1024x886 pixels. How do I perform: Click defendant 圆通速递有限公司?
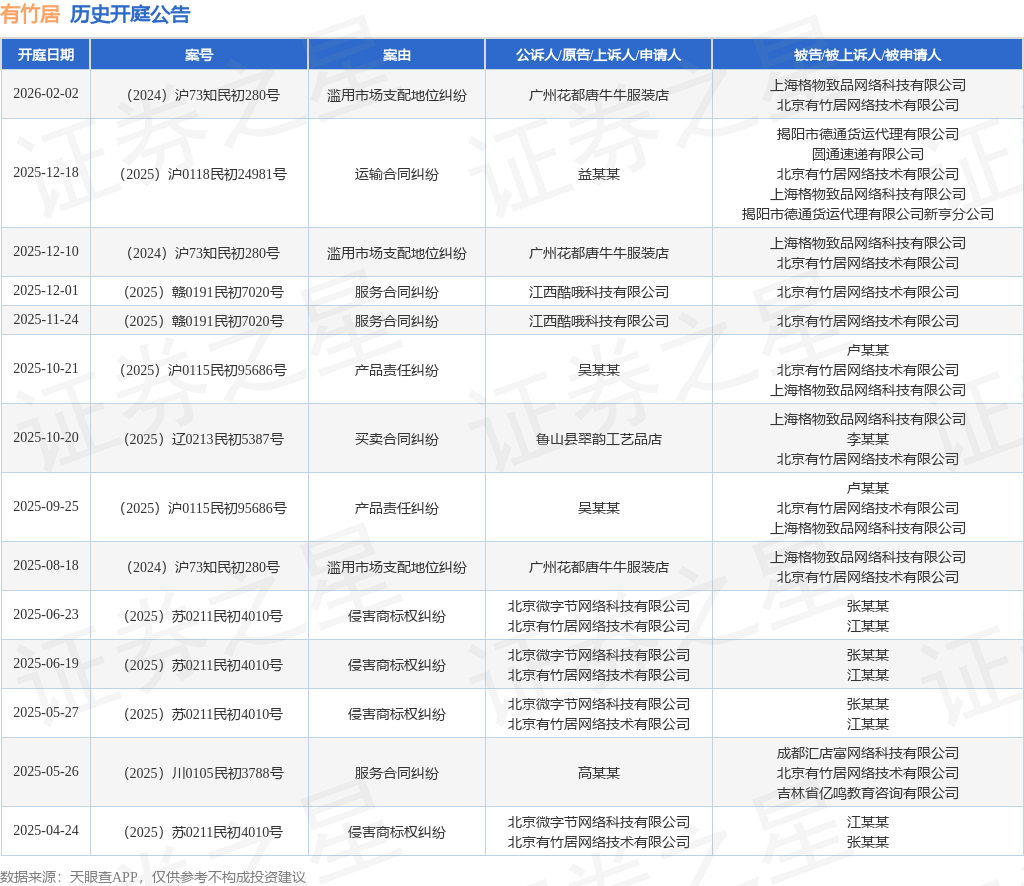(x=867, y=154)
